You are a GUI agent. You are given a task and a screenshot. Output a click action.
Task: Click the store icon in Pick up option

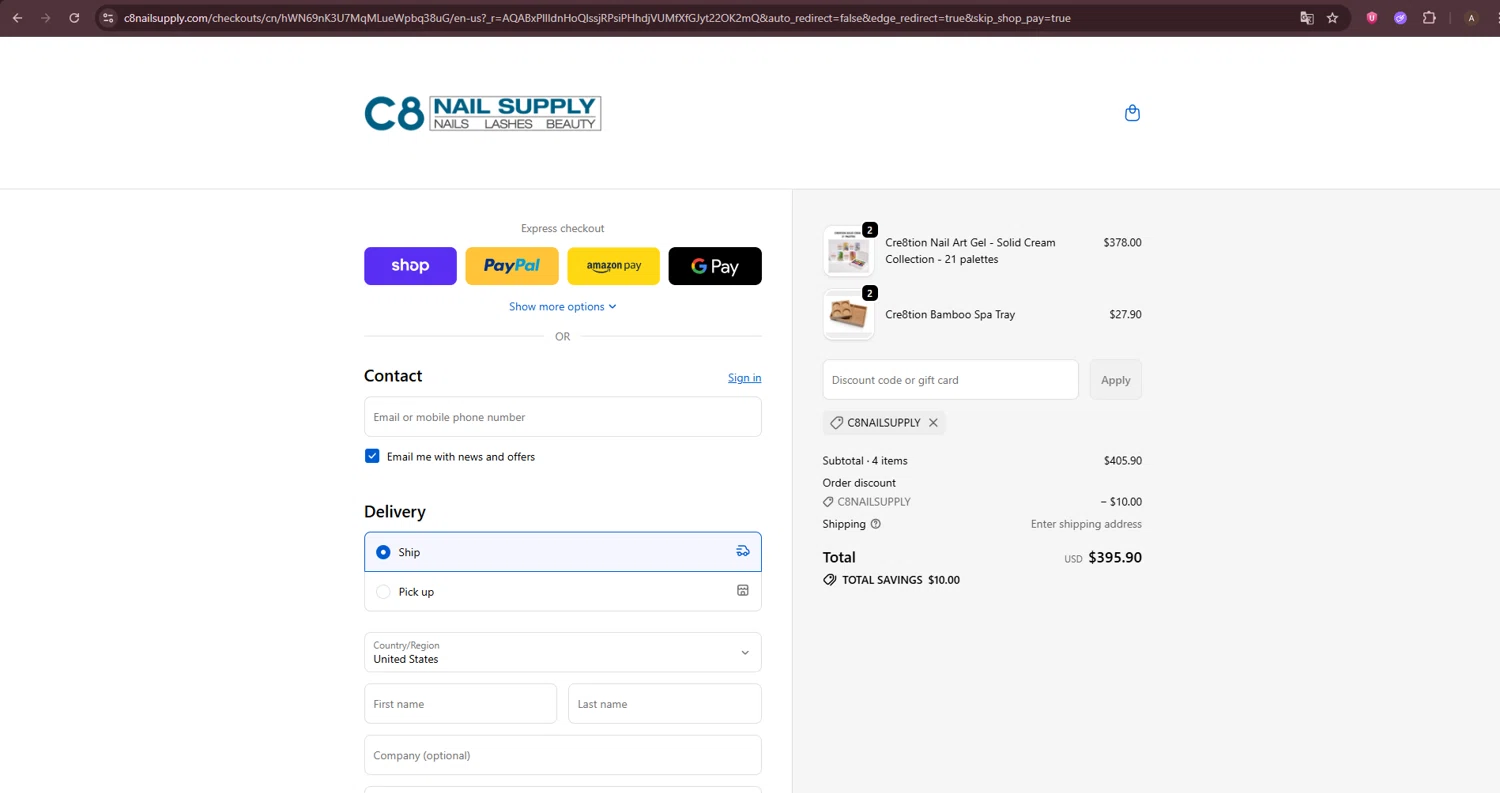[743, 591]
